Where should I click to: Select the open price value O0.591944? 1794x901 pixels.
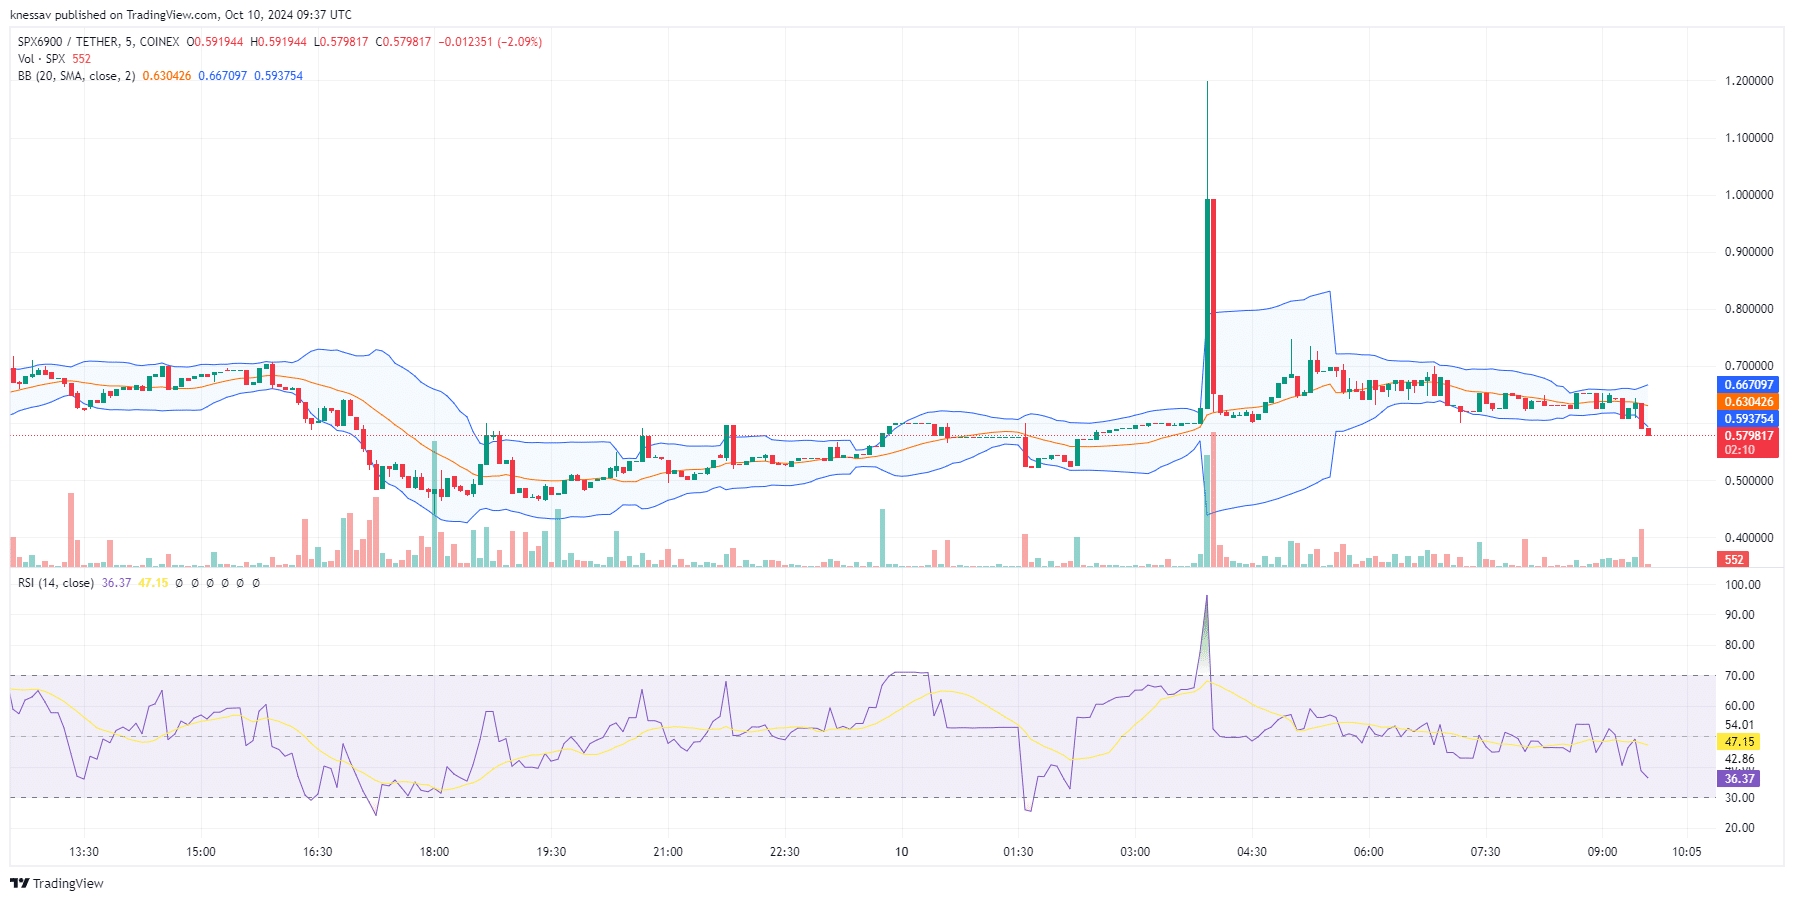coord(215,42)
